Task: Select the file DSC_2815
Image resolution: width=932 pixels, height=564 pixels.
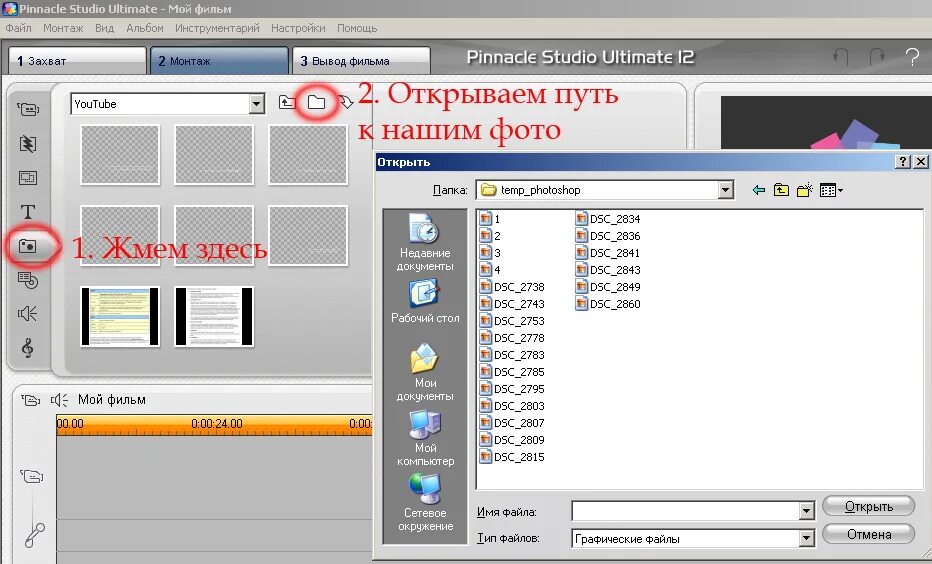Action: [512, 457]
